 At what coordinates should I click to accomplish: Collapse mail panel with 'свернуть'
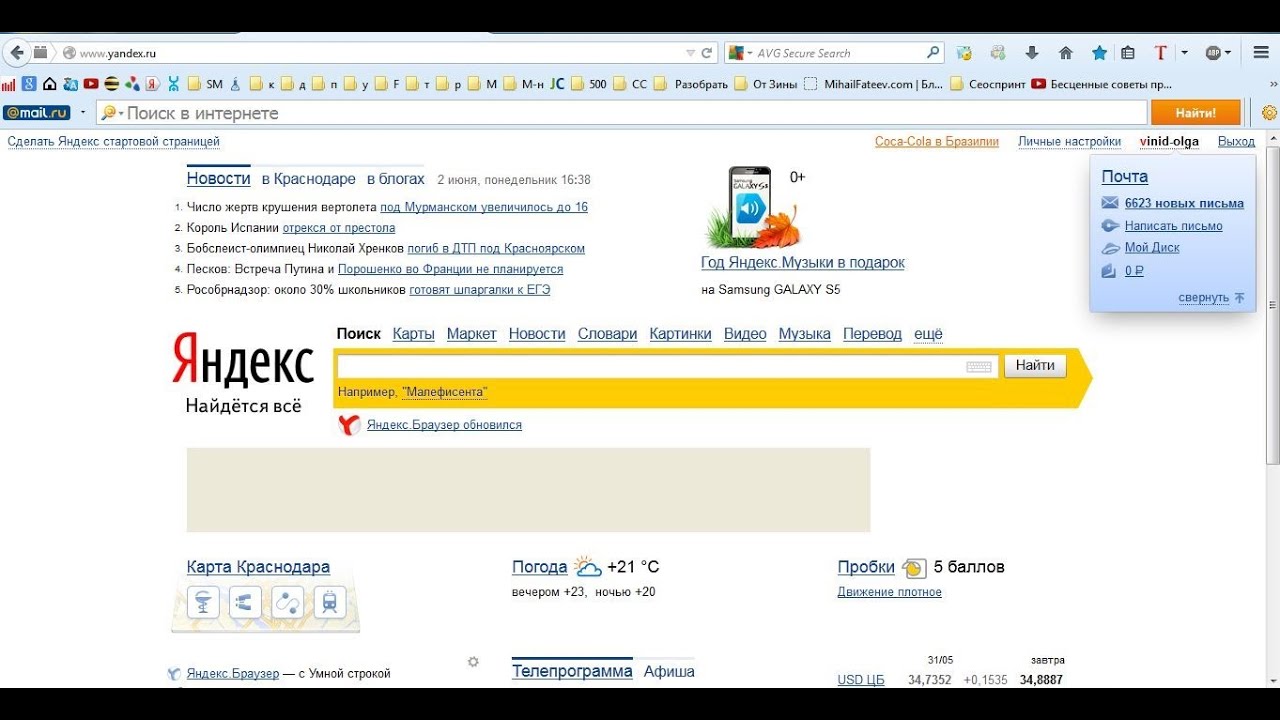tap(1204, 298)
